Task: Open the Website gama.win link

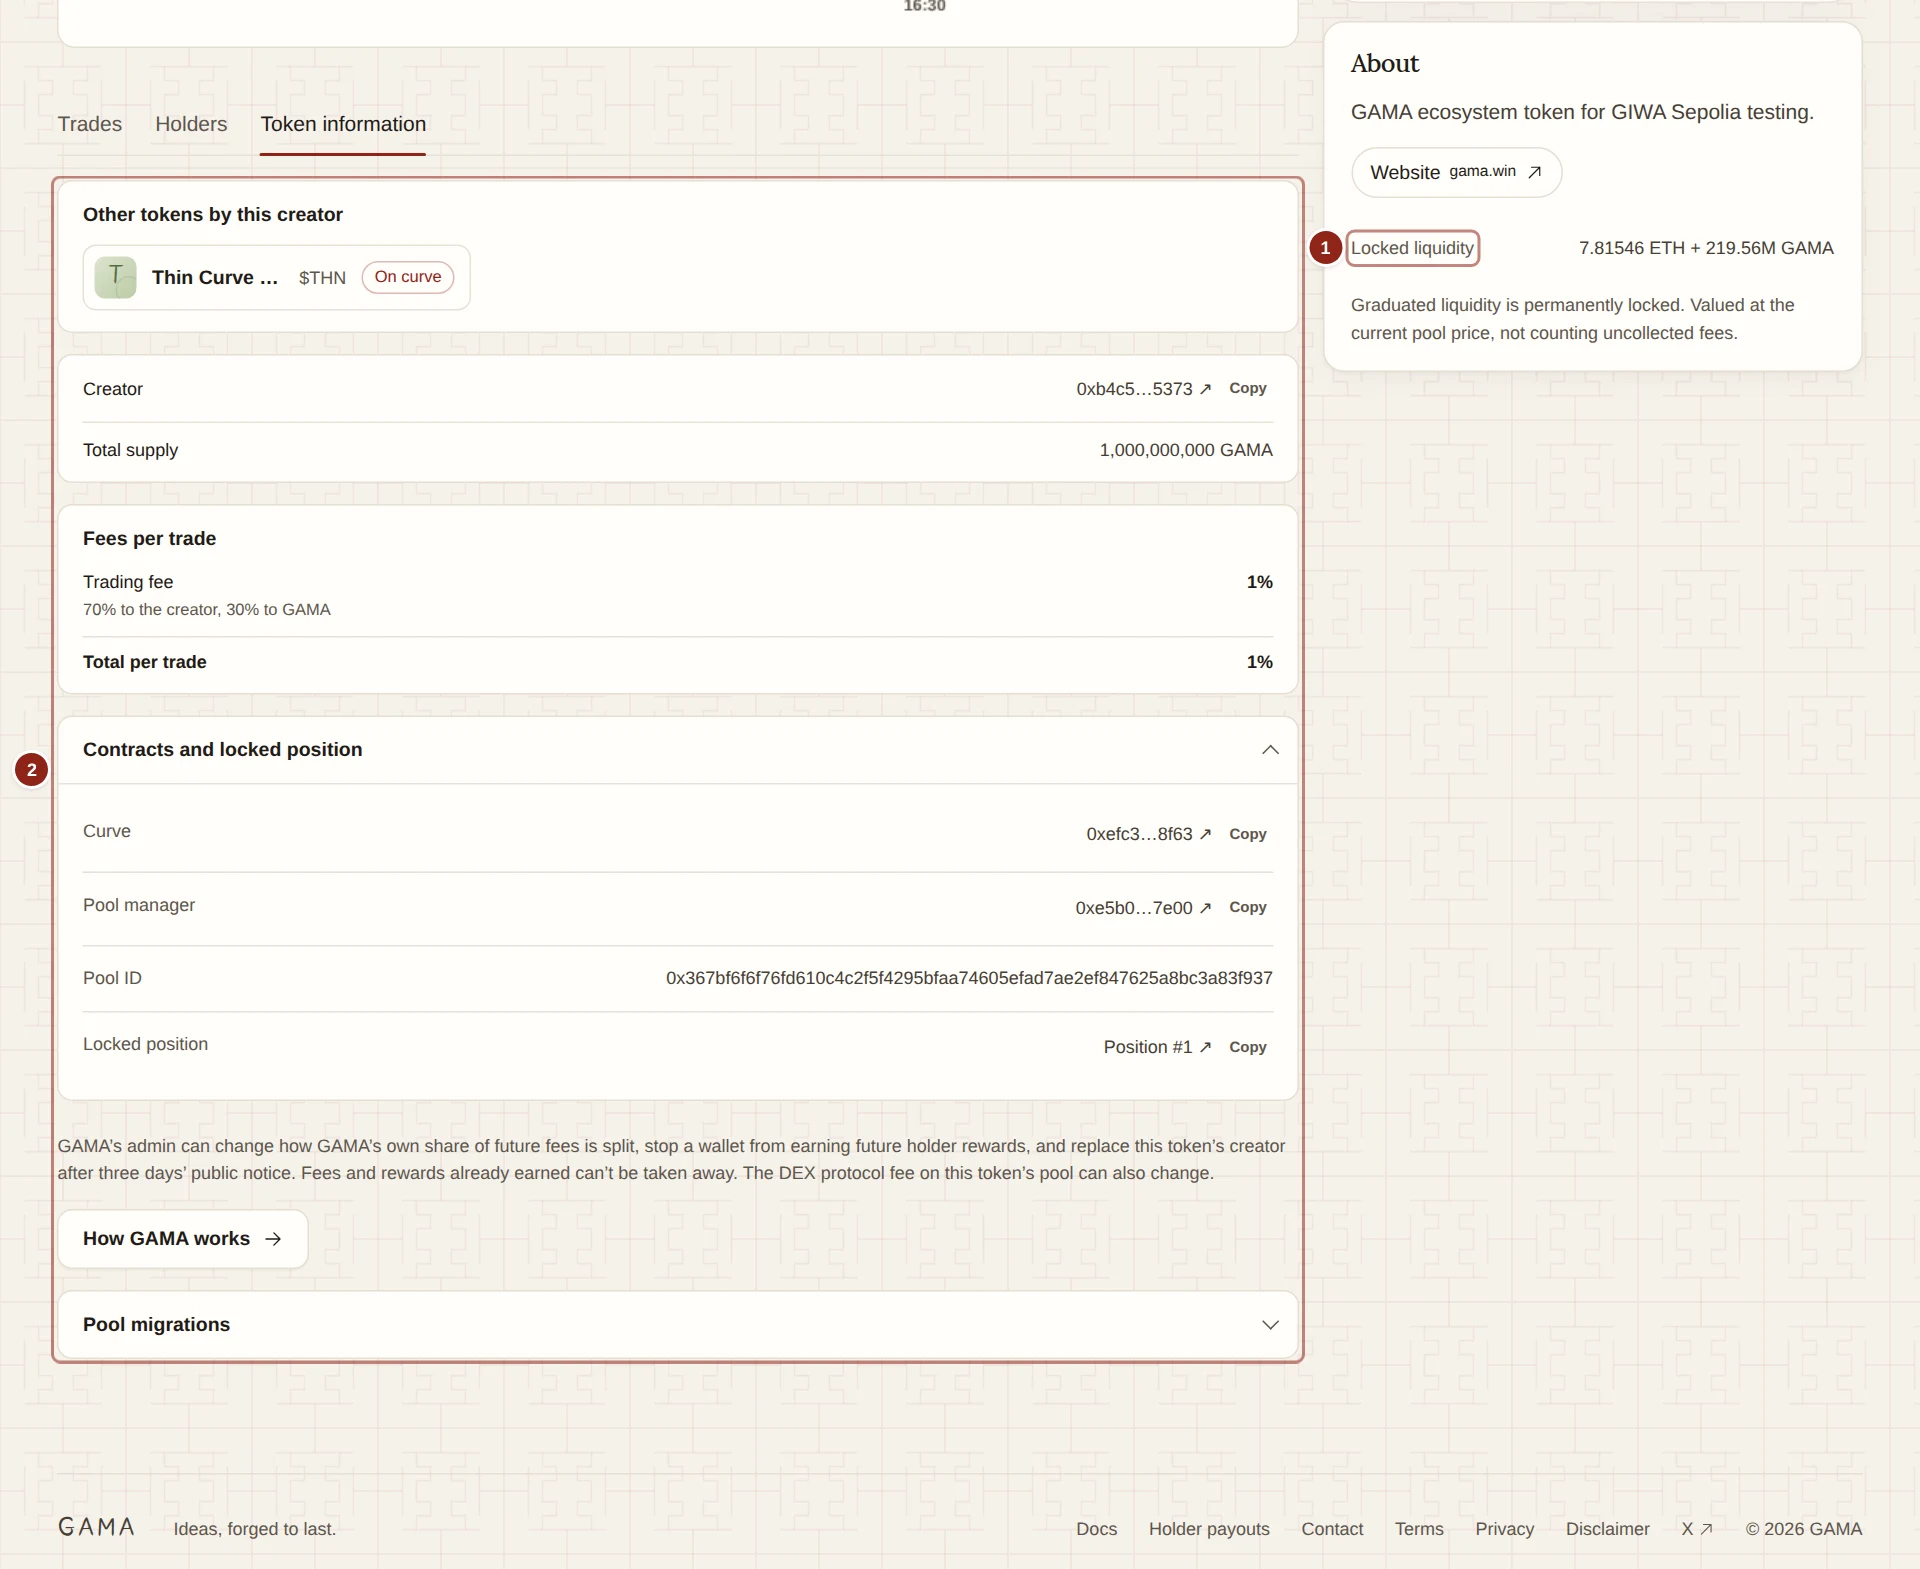Action: click(x=1456, y=173)
